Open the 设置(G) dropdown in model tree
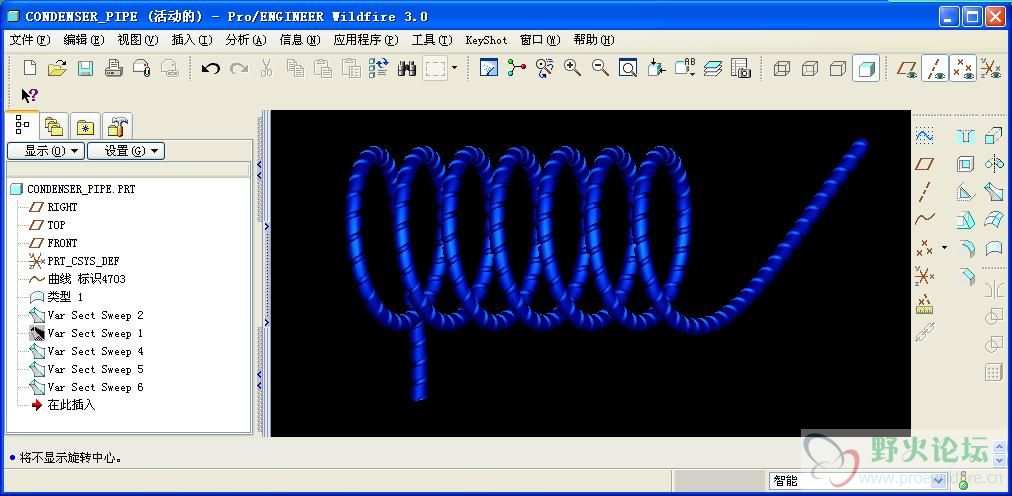 pyautogui.click(x=126, y=151)
